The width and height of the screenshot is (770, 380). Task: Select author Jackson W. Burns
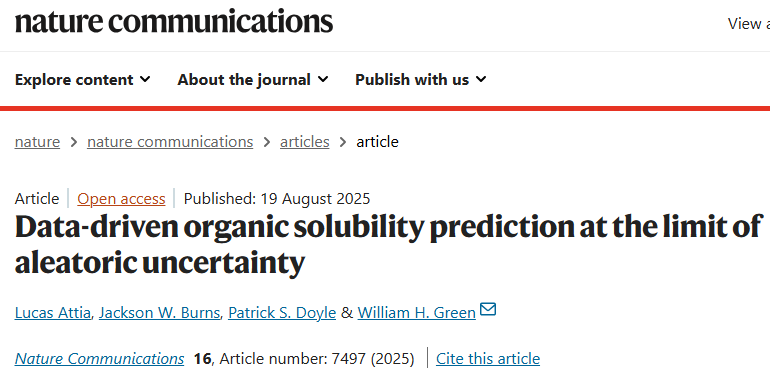pos(159,313)
